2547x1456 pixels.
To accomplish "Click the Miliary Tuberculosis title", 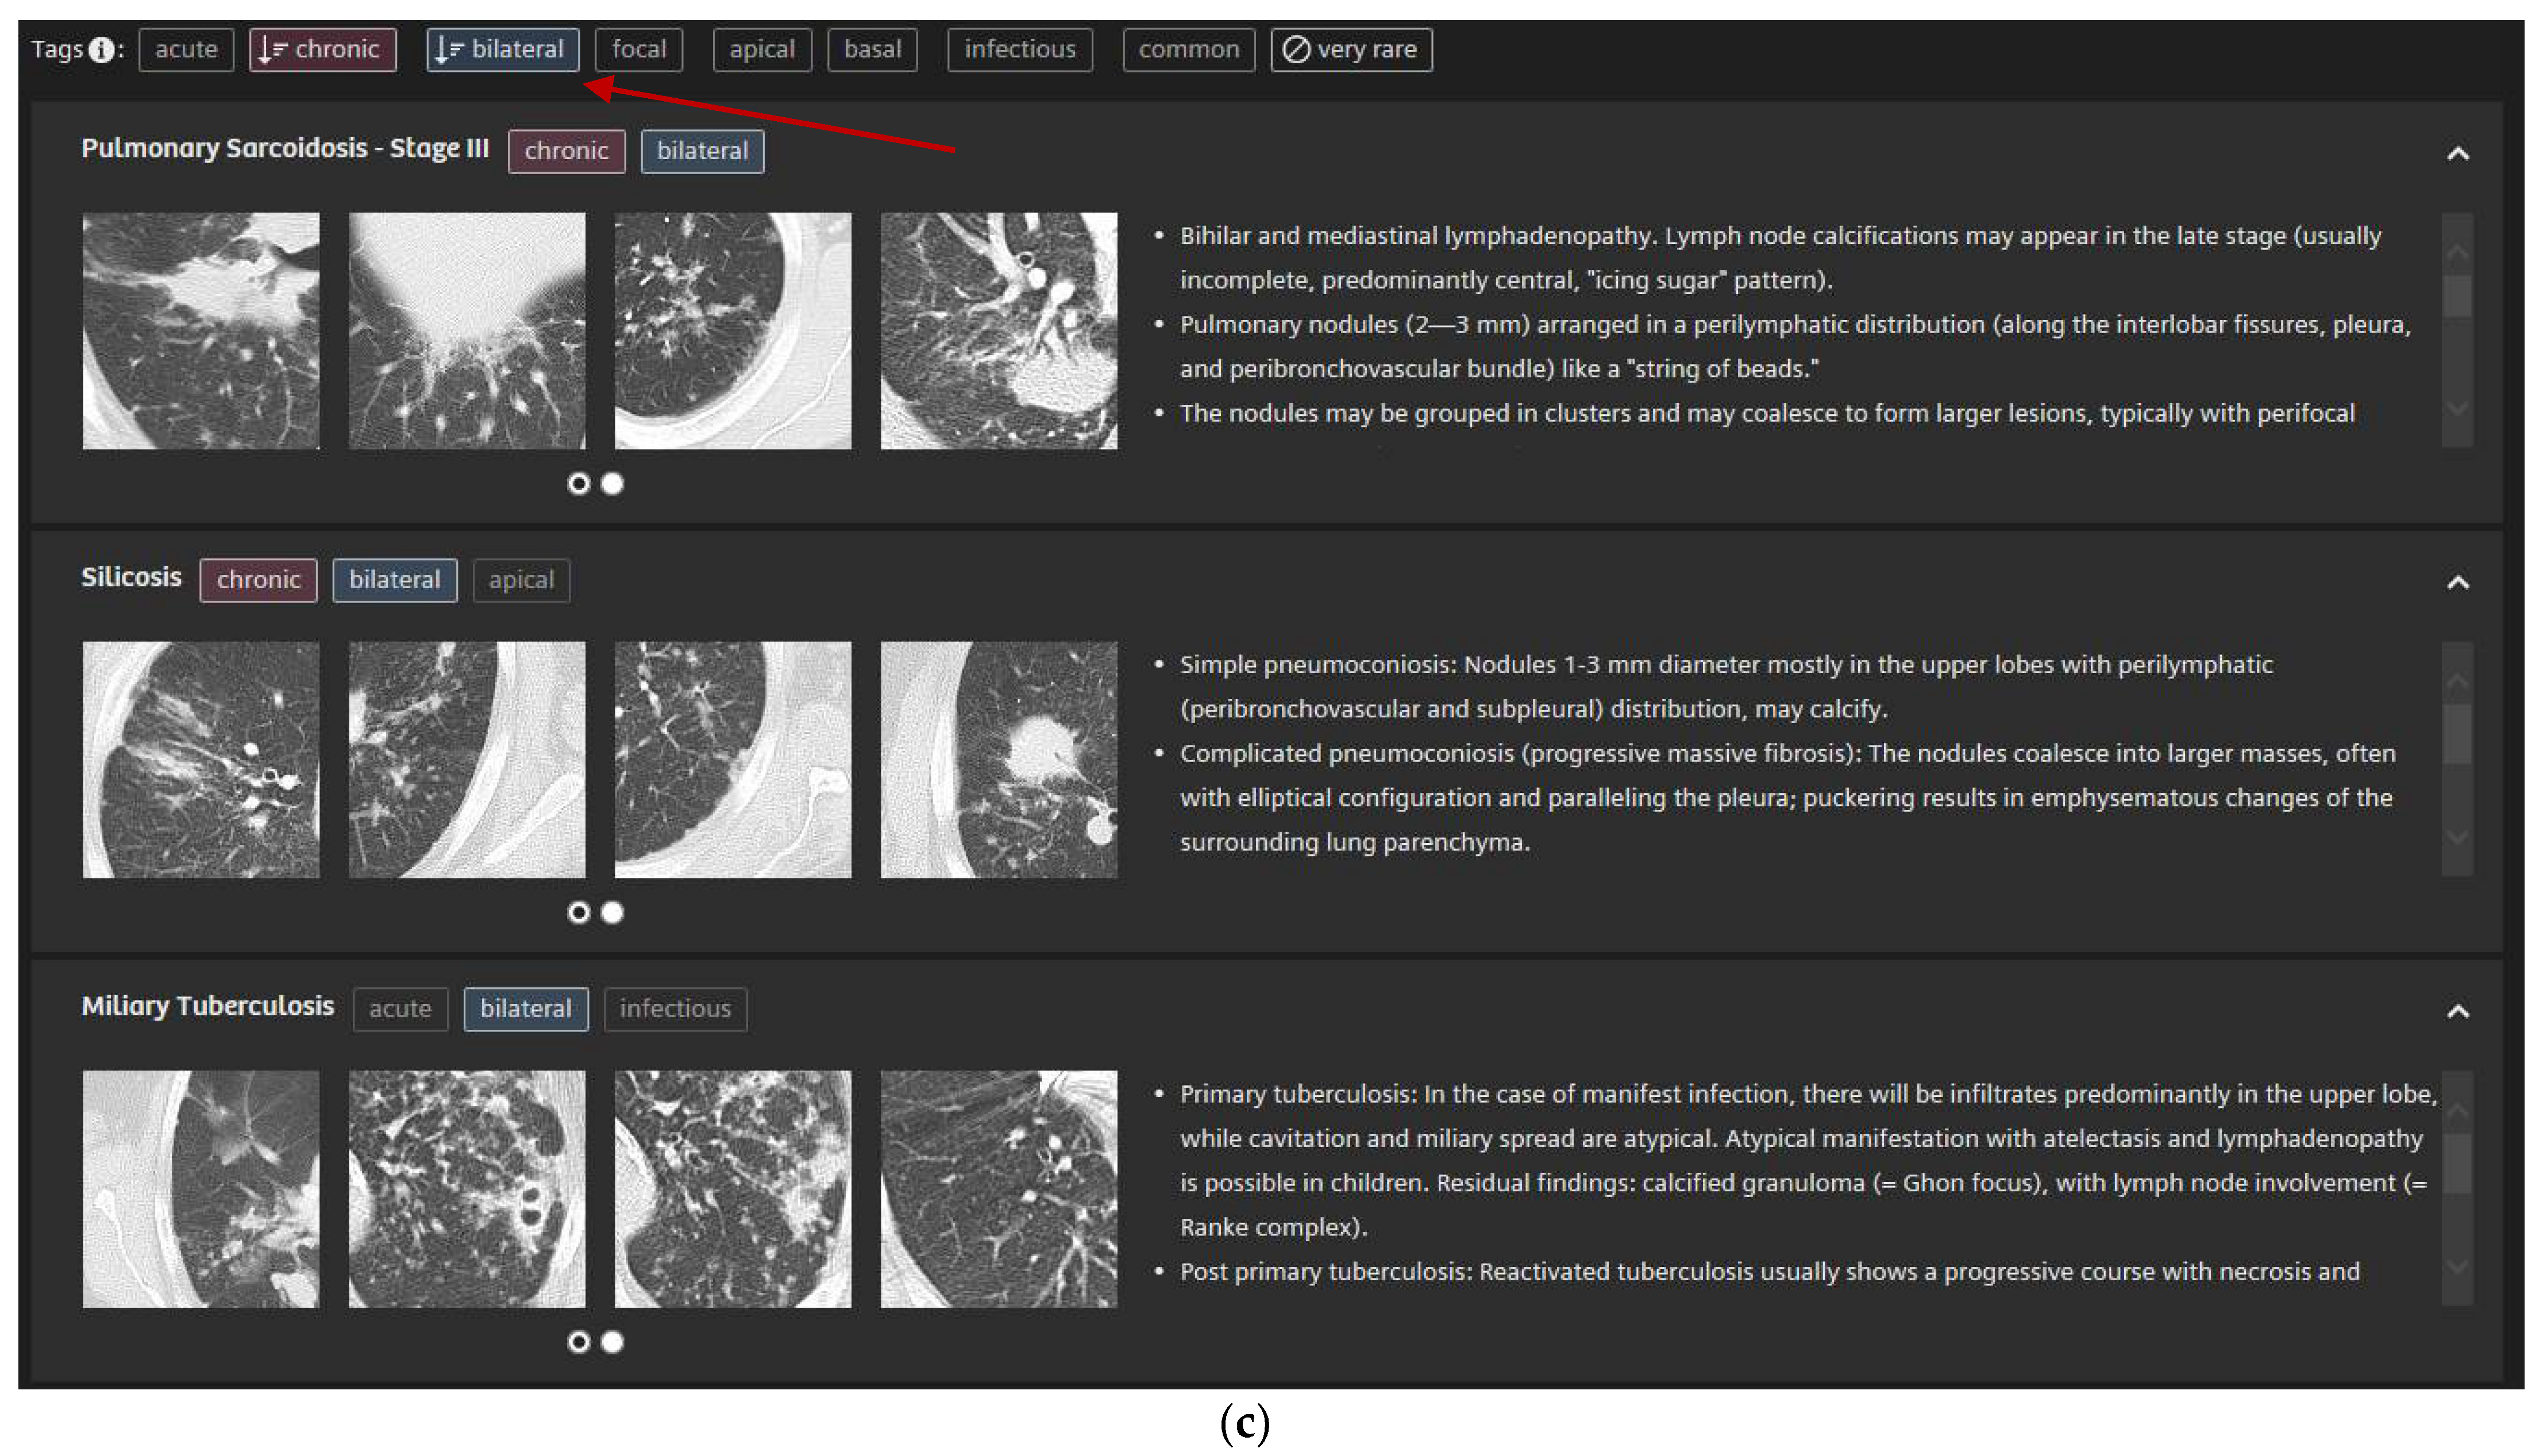I will click(x=207, y=1006).
